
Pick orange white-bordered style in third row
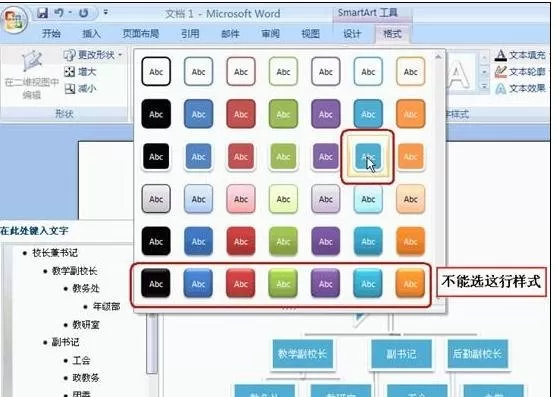pos(410,157)
